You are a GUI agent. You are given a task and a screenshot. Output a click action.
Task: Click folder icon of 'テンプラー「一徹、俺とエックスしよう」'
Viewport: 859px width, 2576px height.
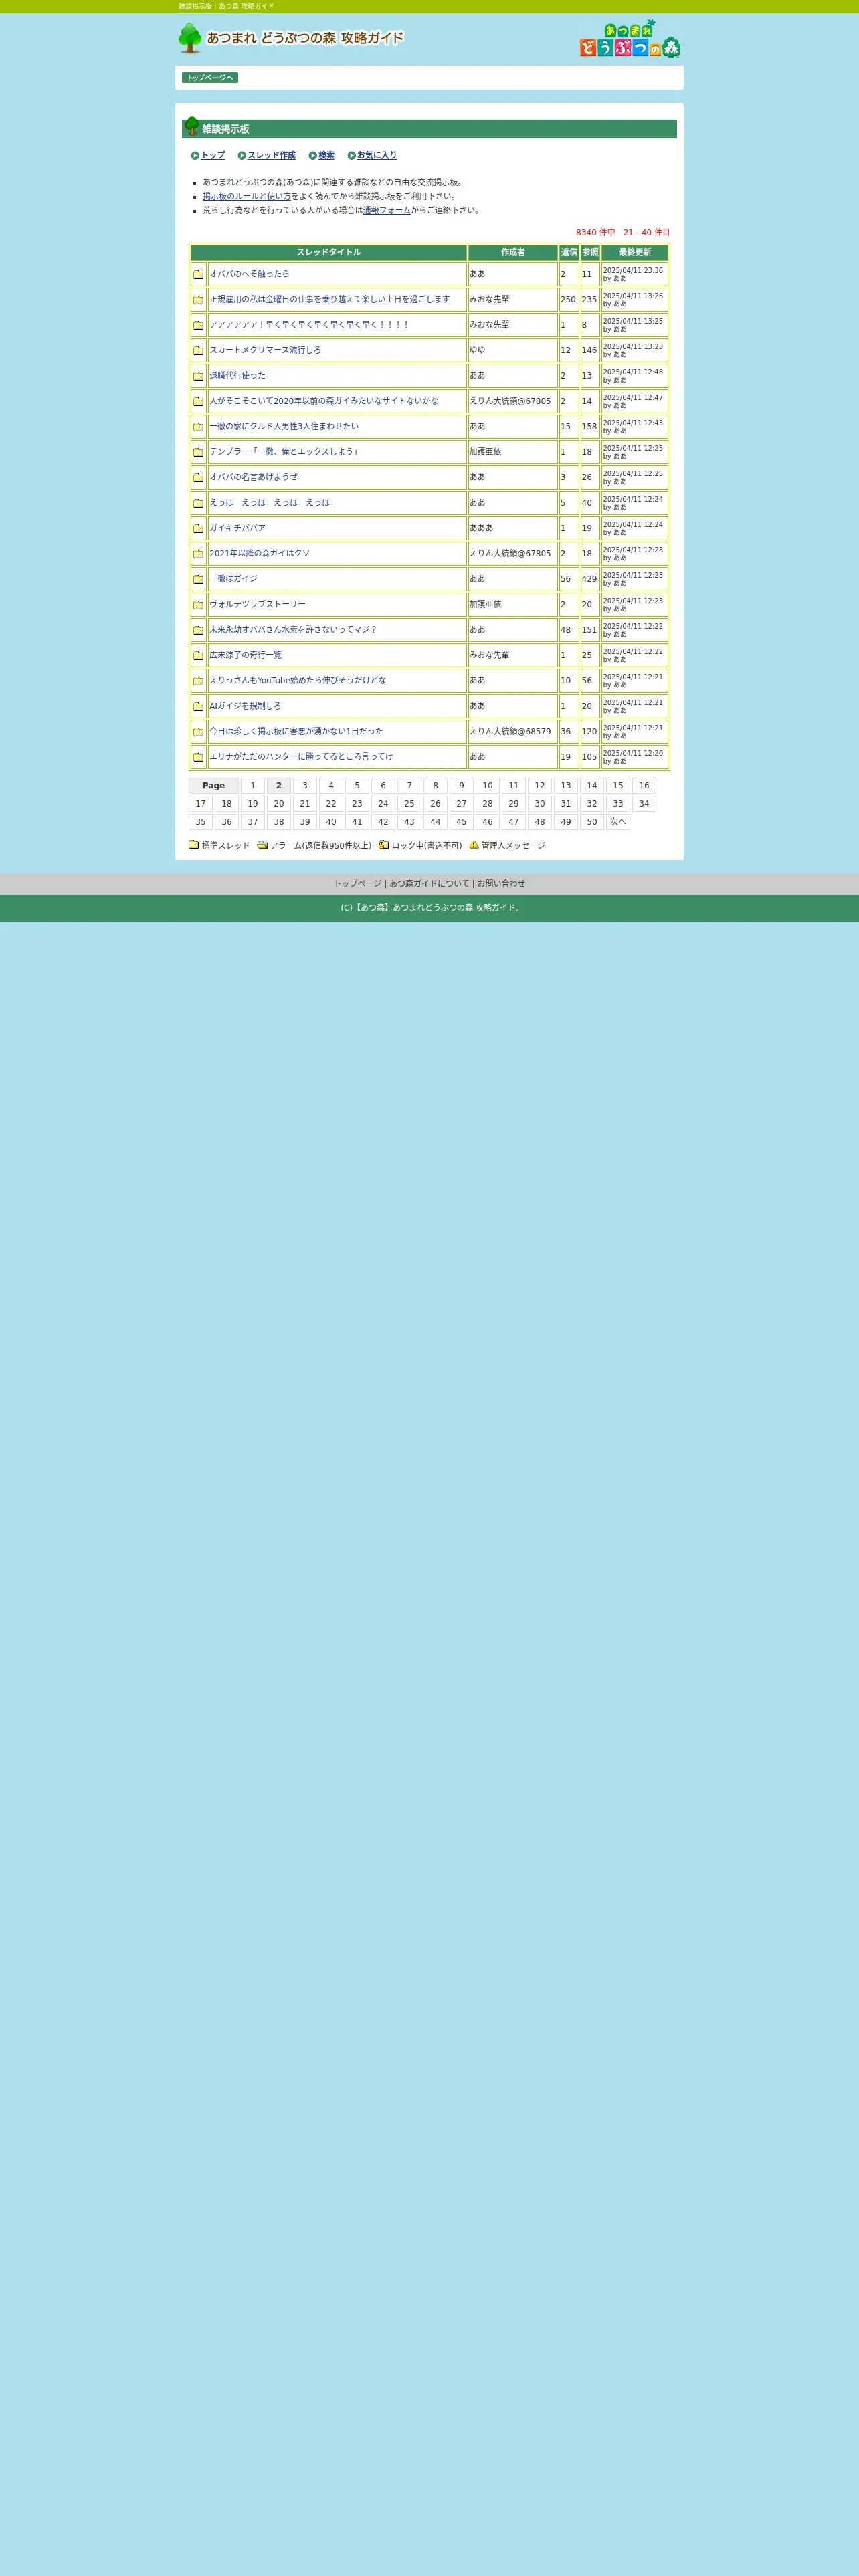pos(198,452)
